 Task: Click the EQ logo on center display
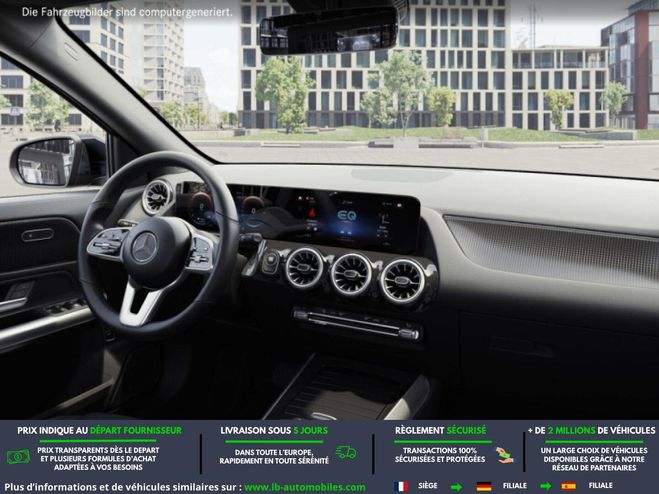[347, 216]
